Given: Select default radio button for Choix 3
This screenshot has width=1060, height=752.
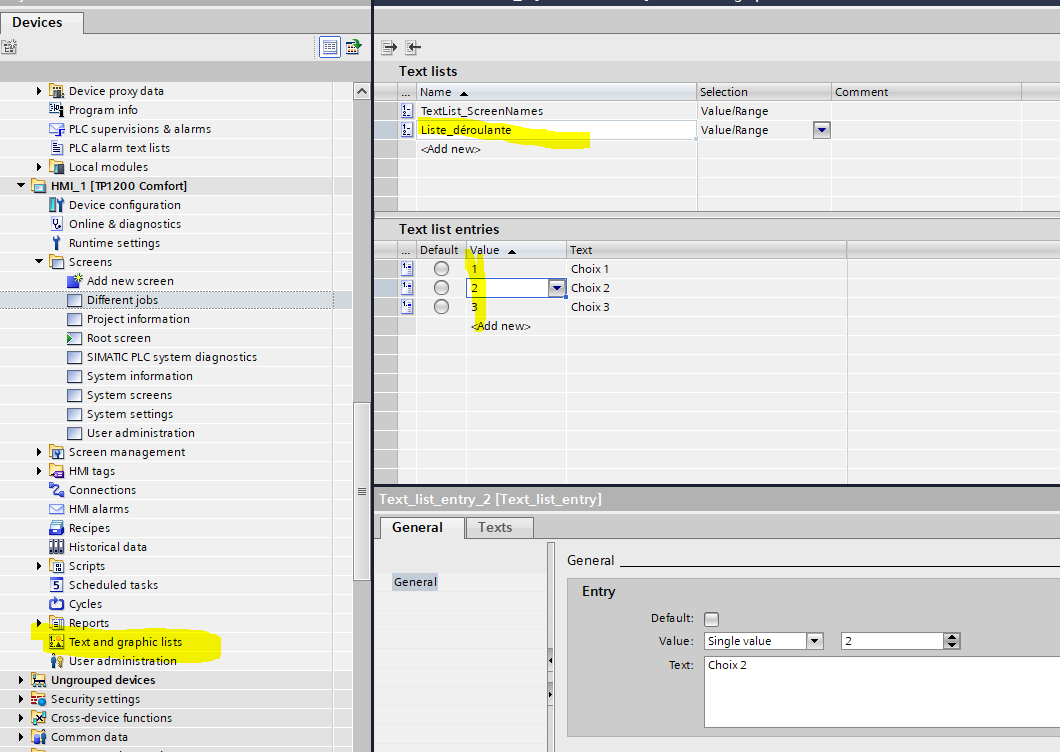Looking at the screenshot, I should point(441,307).
